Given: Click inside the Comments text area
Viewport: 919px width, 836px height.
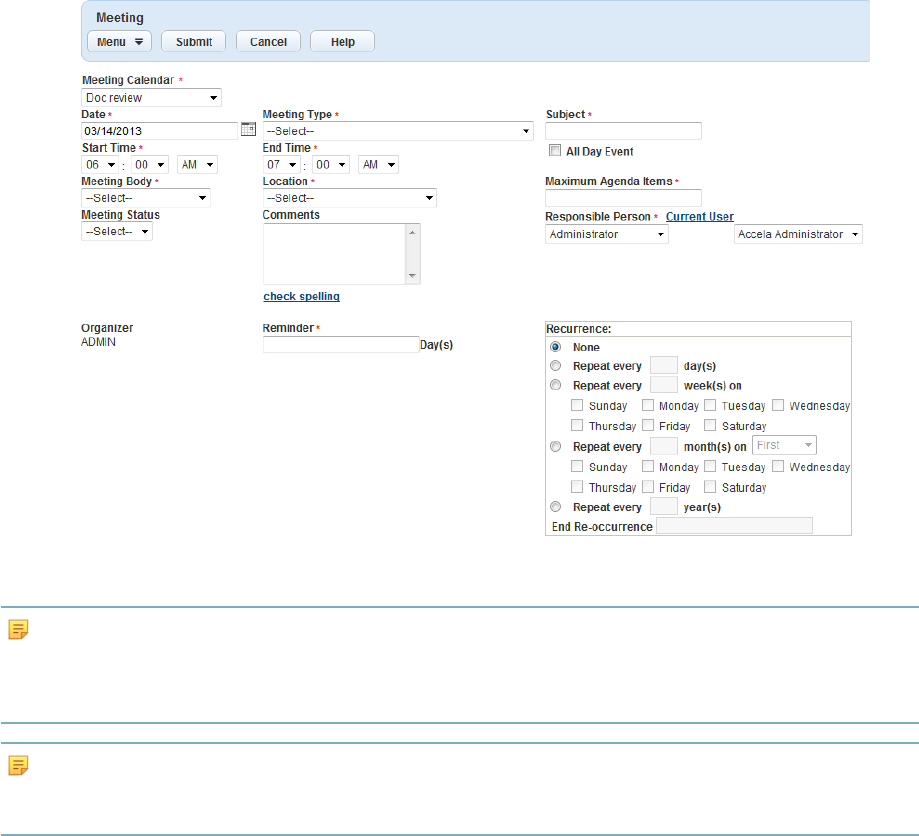Looking at the screenshot, I should point(334,254).
